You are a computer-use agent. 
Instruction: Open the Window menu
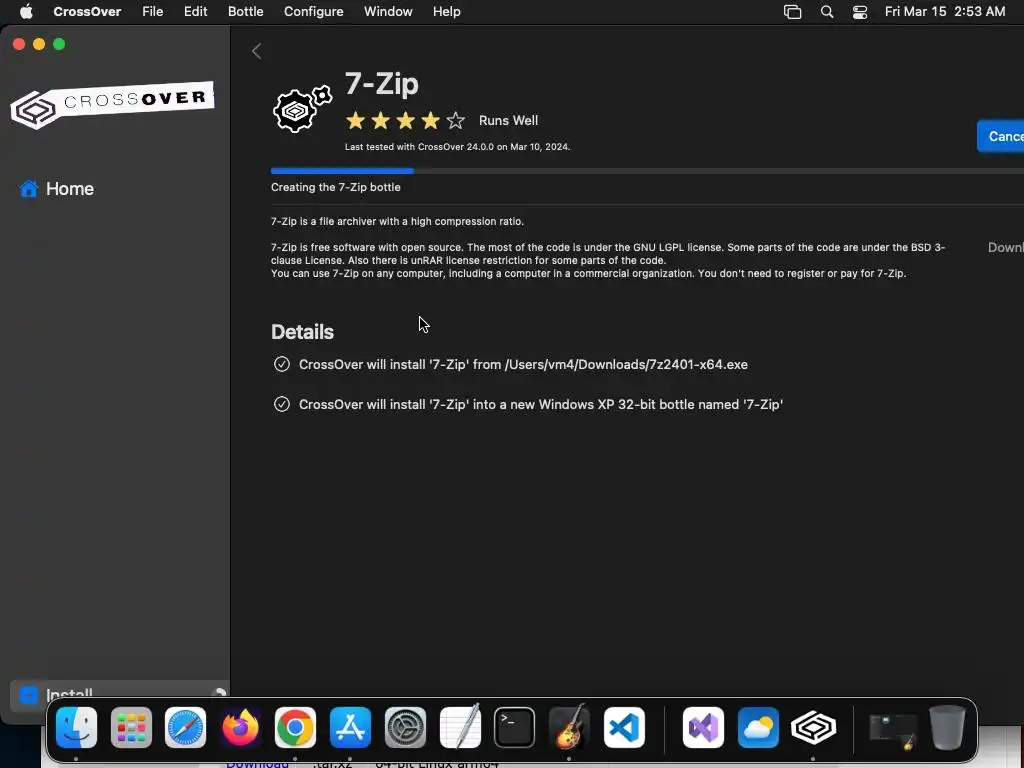388,12
